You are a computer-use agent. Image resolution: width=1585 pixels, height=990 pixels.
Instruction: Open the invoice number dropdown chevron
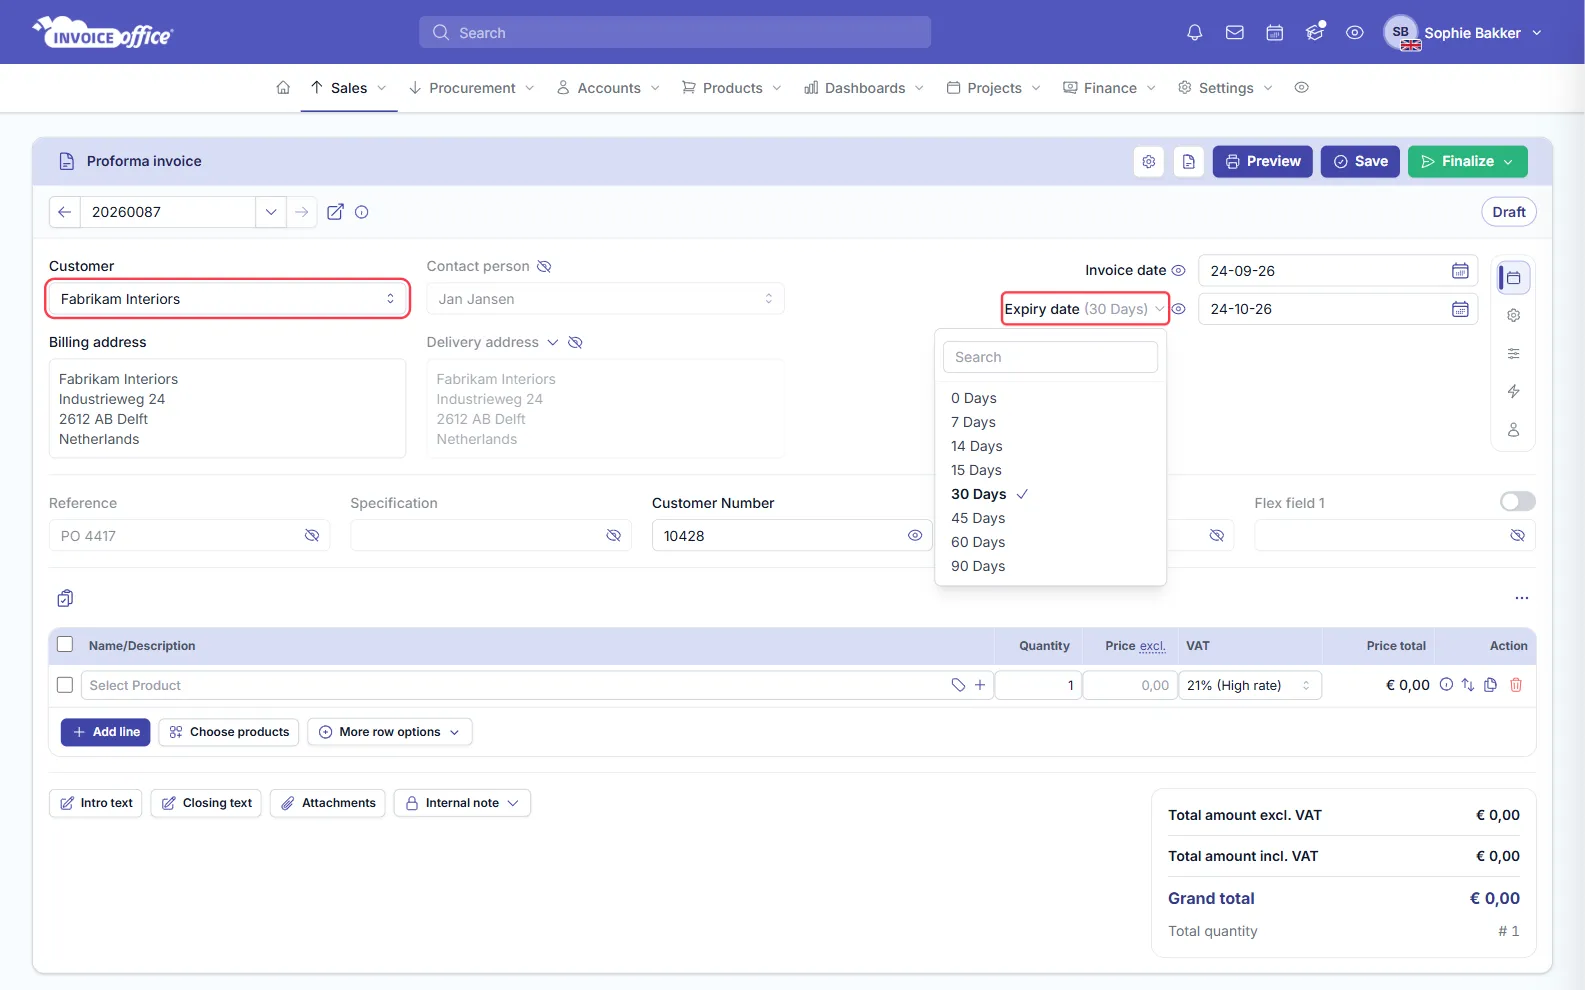pos(270,212)
